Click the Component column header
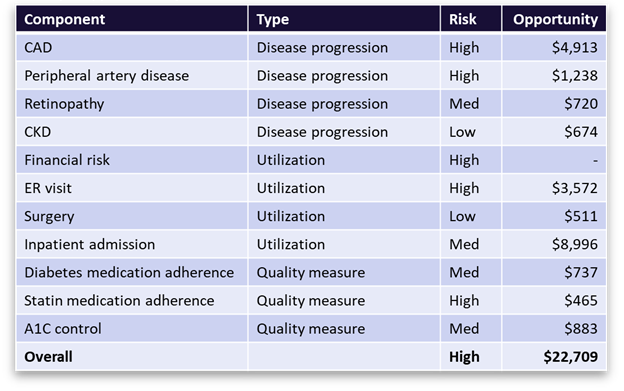The image size is (624, 391). (x=132, y=19)
